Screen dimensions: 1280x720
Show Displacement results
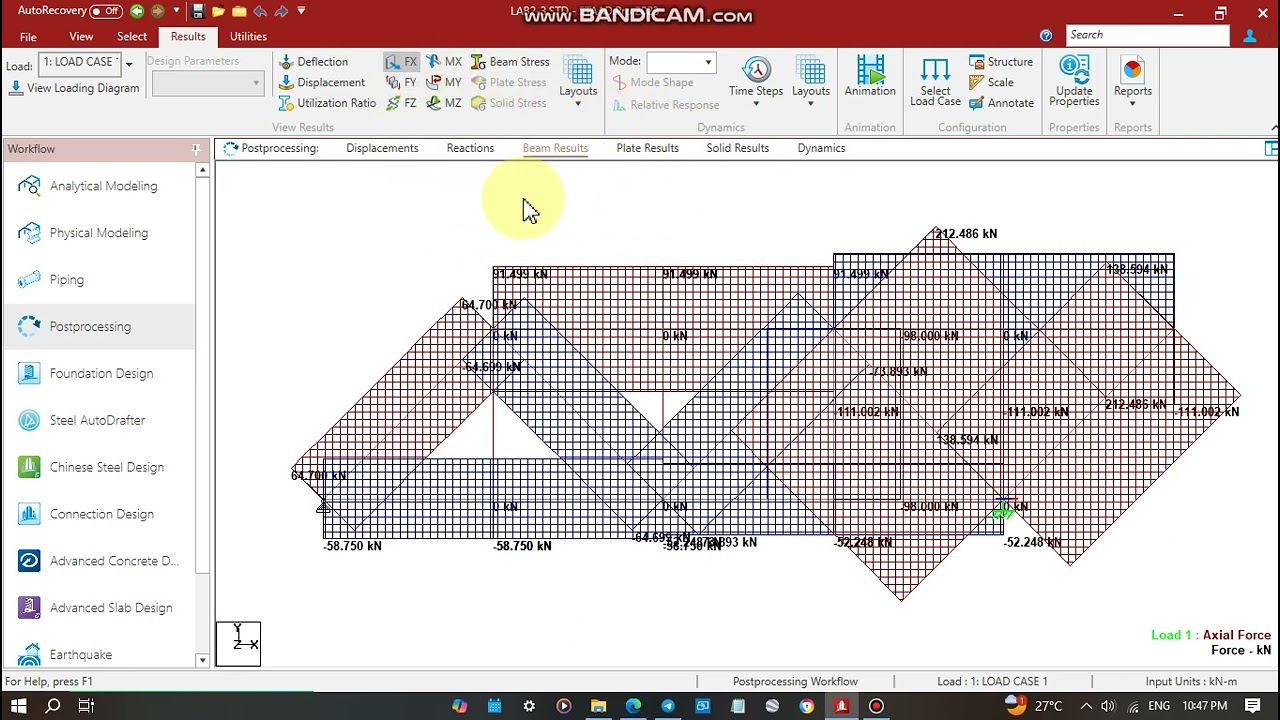321,83
